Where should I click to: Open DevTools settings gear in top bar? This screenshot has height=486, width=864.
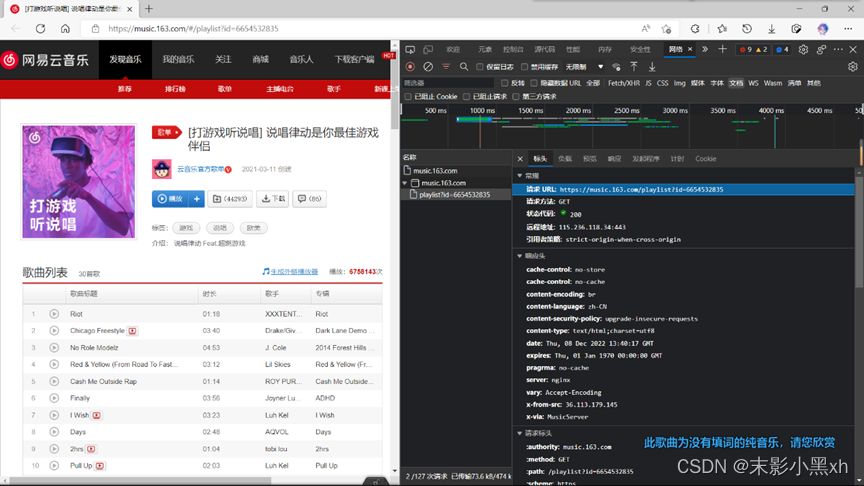(803, 50)
